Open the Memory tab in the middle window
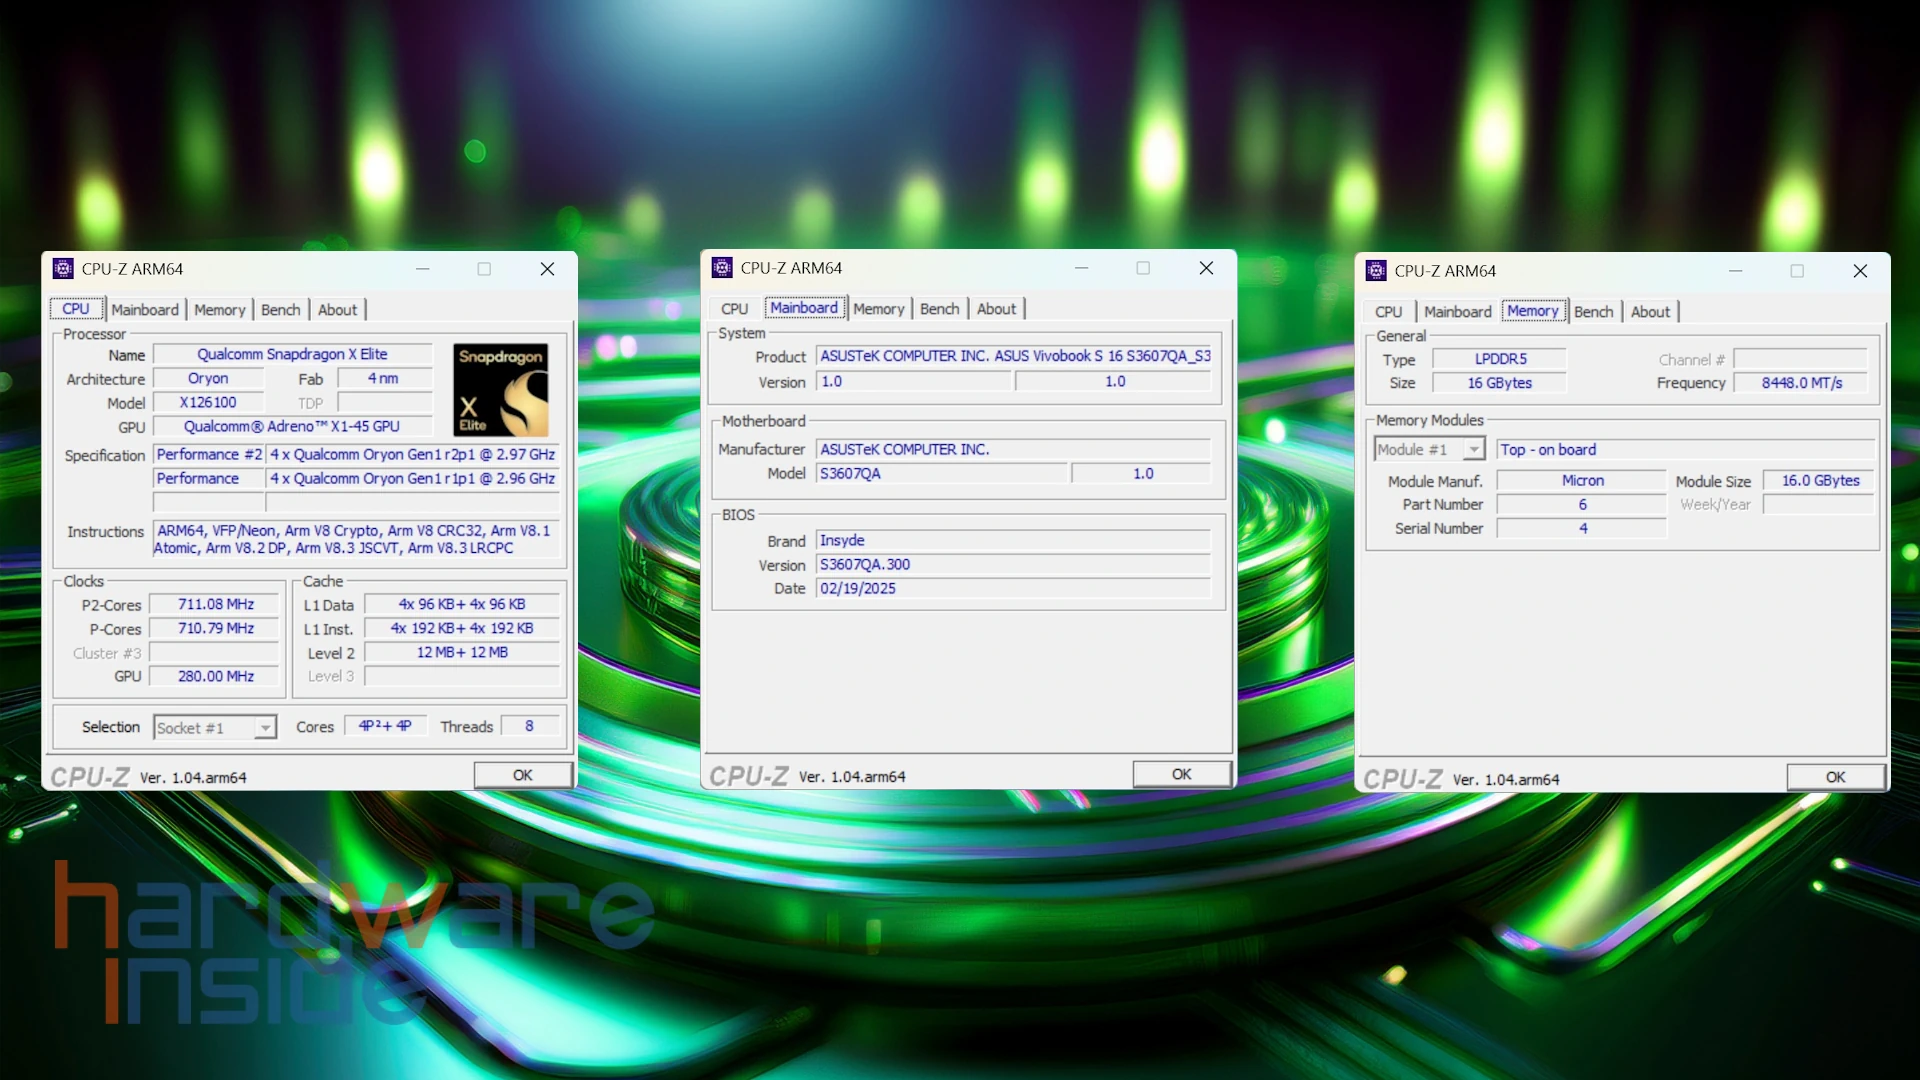1920x1080 pixels. point(878,309)
